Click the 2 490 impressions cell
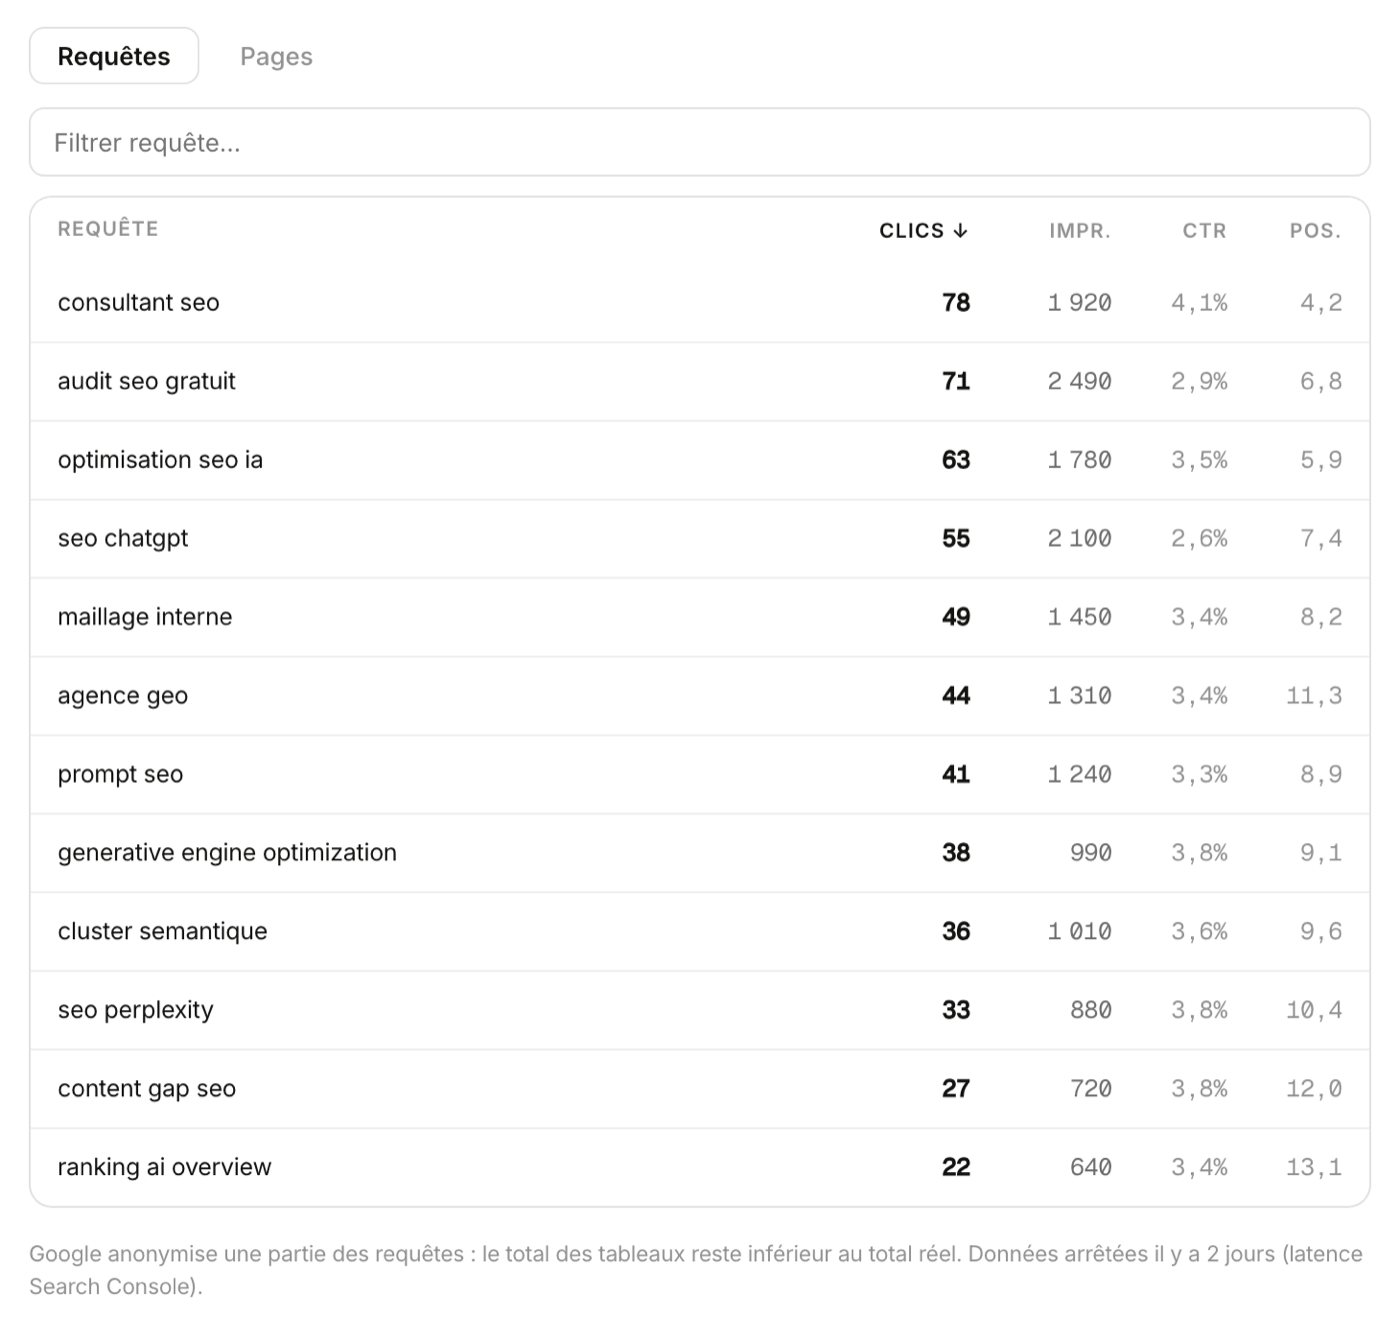 (x=1080, y=382)
